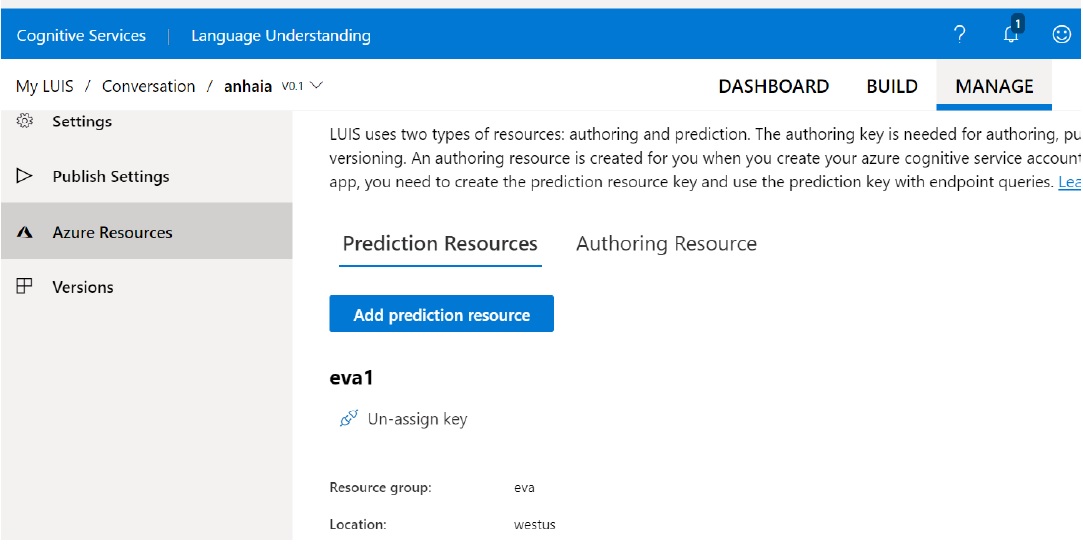Open the notifications bell icon
Viewport: 1083px width, 546px height.
[x=1011, y=34]
